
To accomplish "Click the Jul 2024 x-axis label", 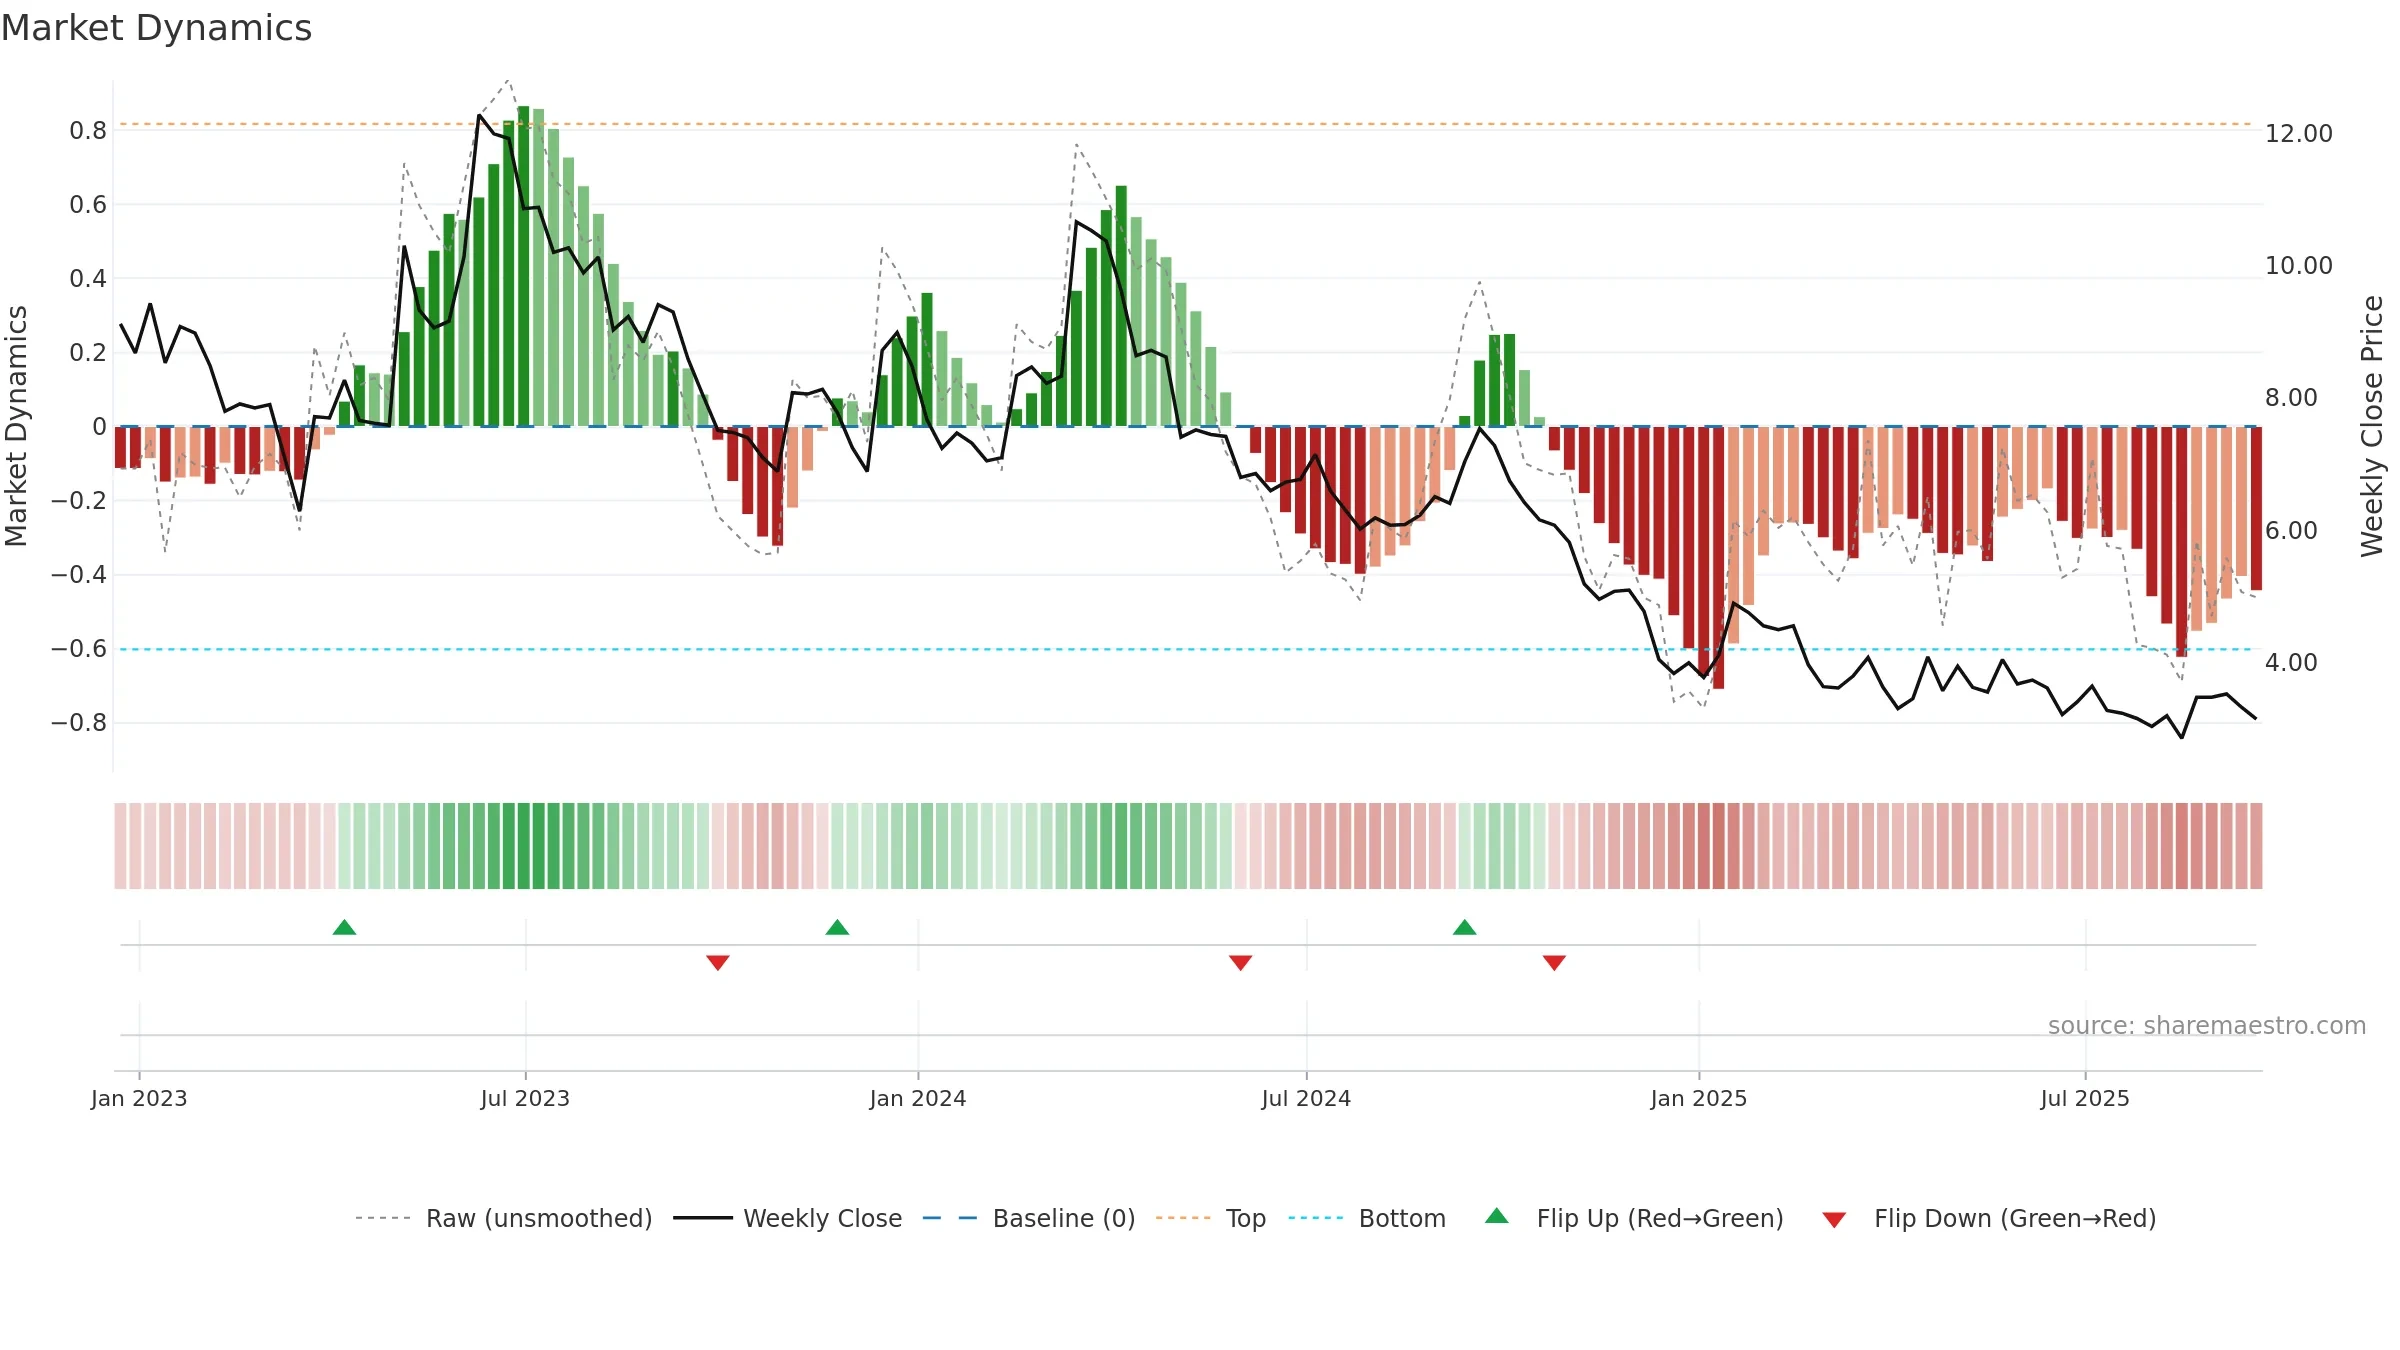I will 1306,1098.
